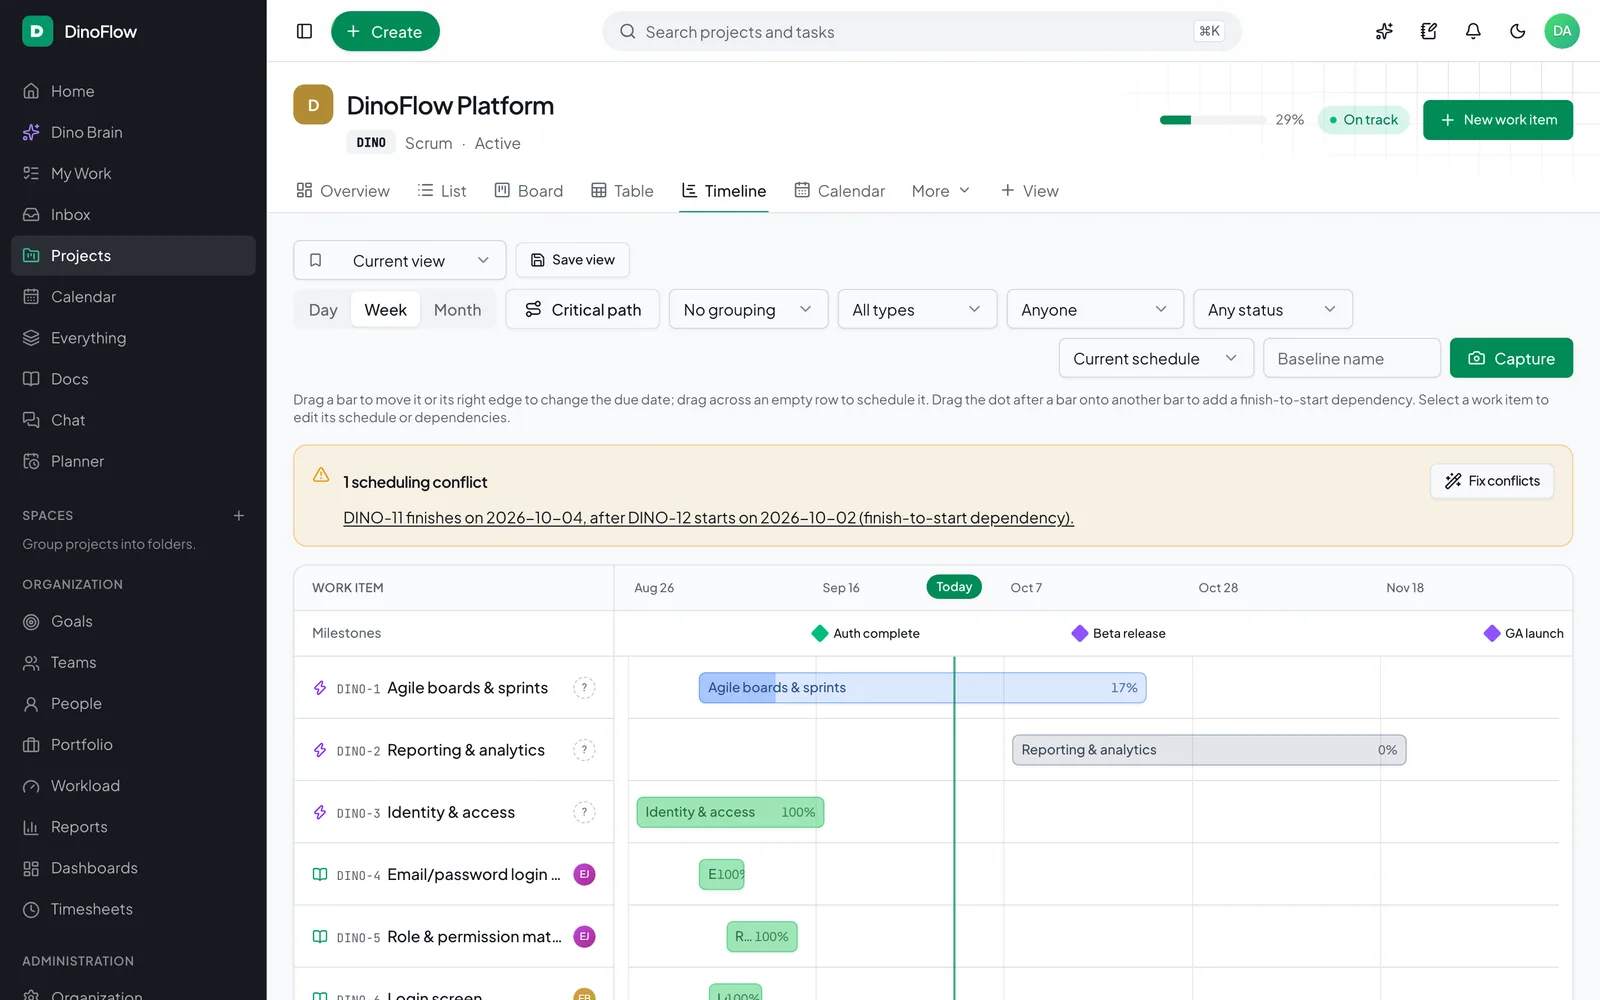
Task: Click the warning icon in conflict banner
Action: pyautogui.click(x=321, y=475)
